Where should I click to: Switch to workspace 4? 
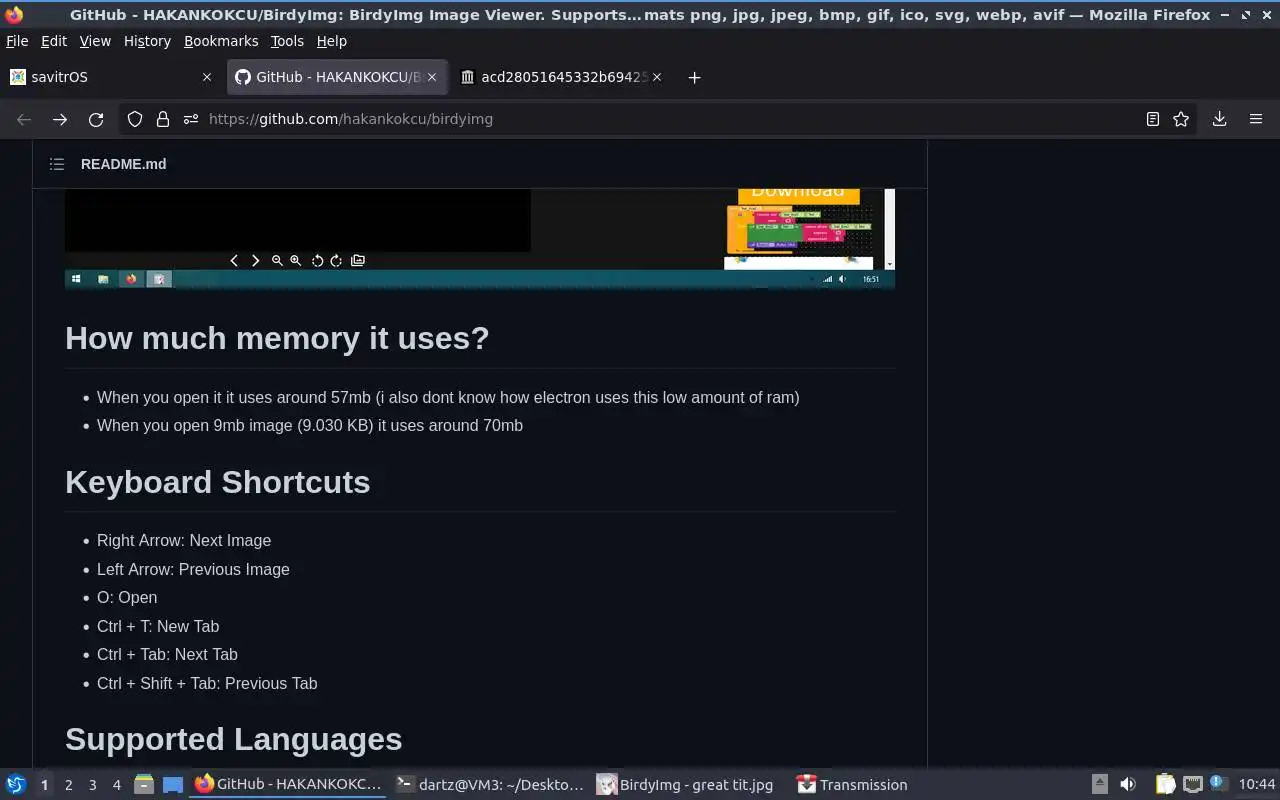[116, 785]
